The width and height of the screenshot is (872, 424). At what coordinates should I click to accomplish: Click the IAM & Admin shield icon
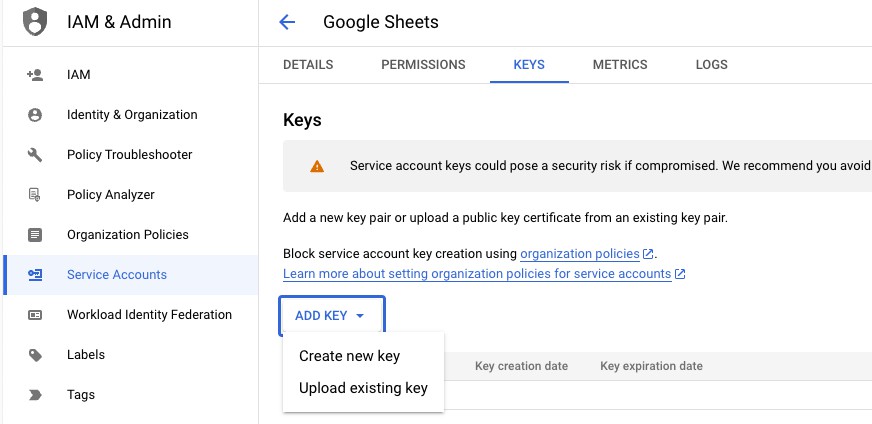click(x=35, y=21)
